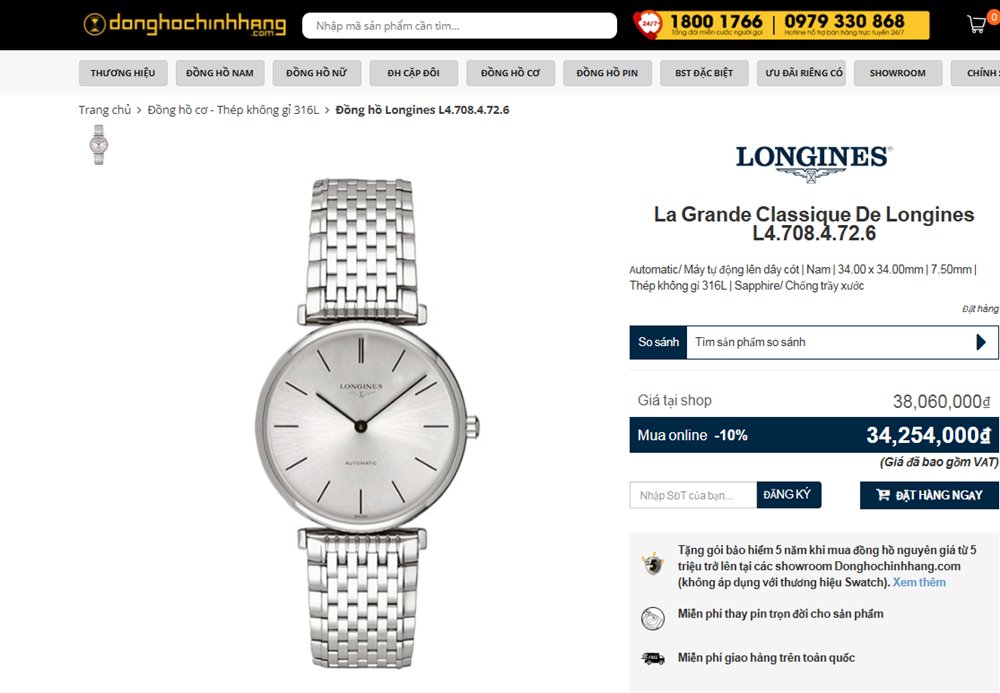1000x693 pixels.
Task: Open the THƯƠNG HIỆU menu
Action: (123, 73)
